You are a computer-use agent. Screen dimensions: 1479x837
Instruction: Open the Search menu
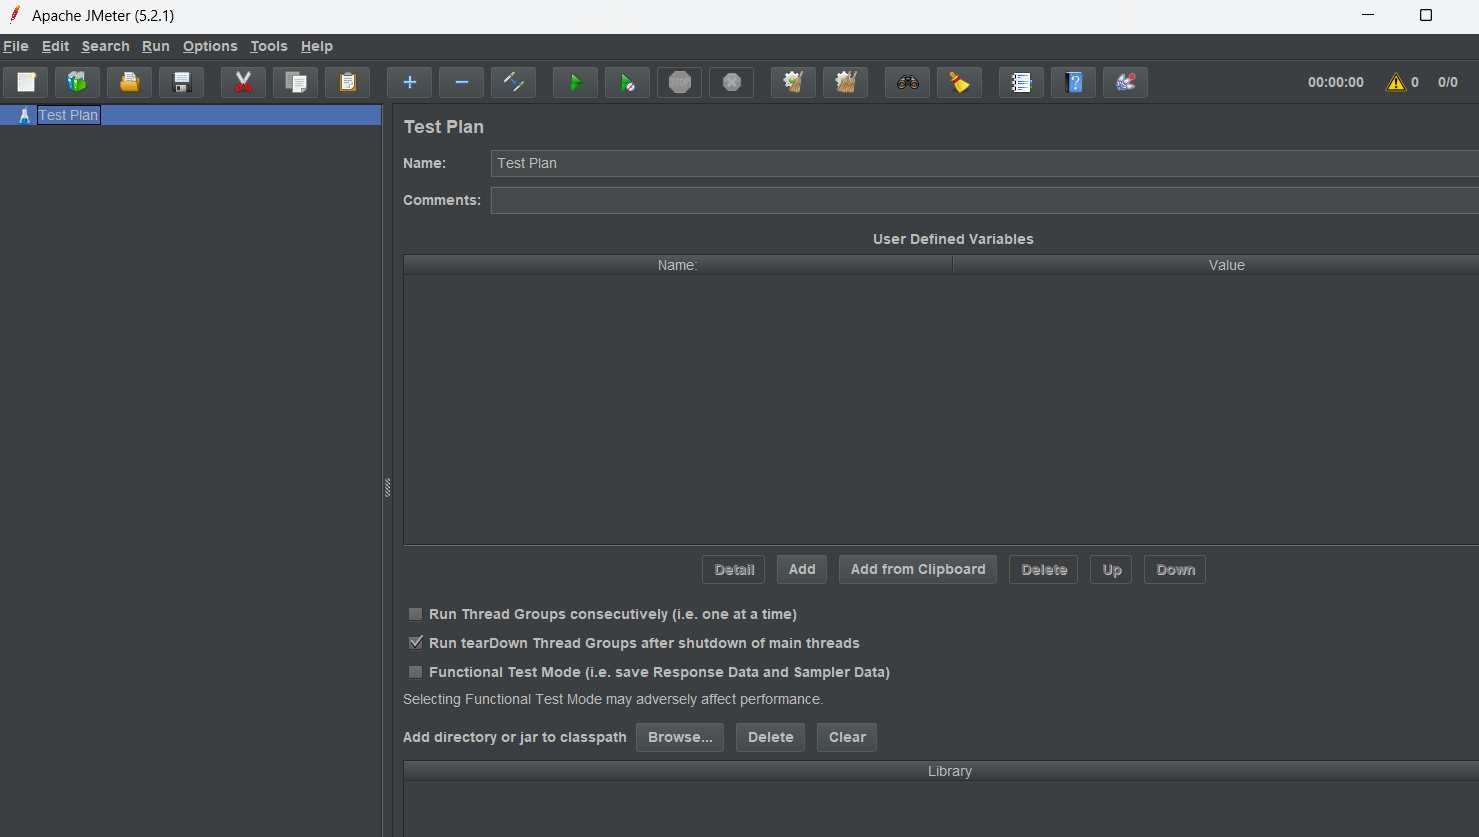coord(105,46)
